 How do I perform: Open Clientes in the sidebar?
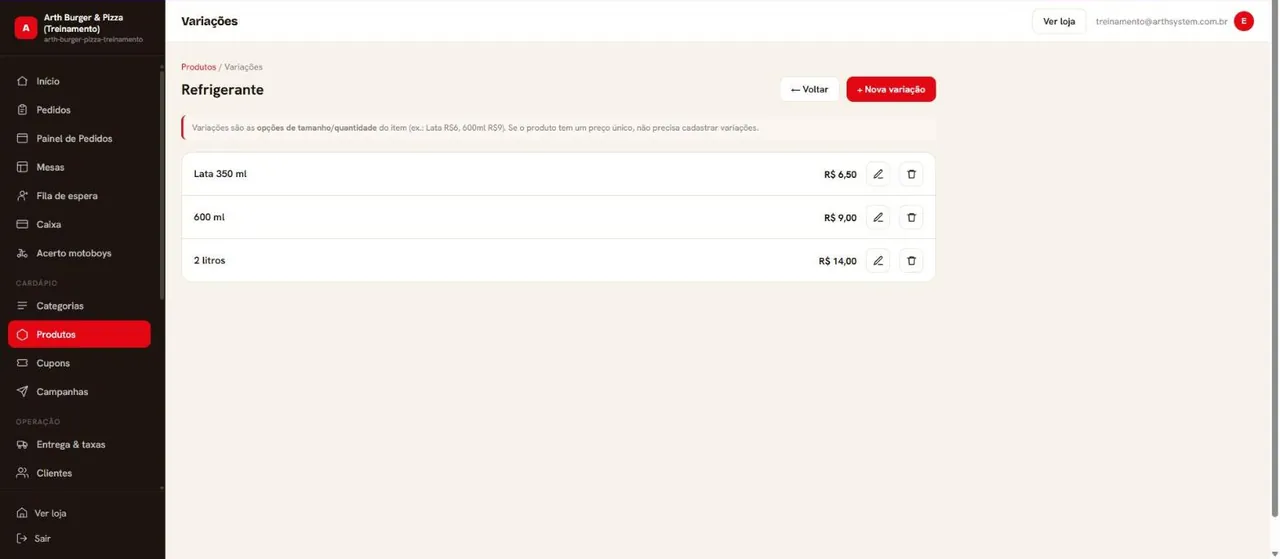[79, 473]
